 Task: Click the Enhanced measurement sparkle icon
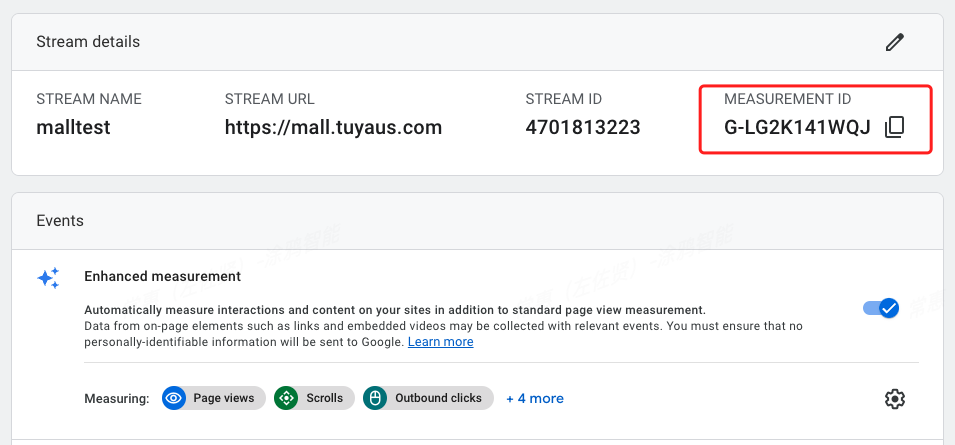(x=48, y=278)
